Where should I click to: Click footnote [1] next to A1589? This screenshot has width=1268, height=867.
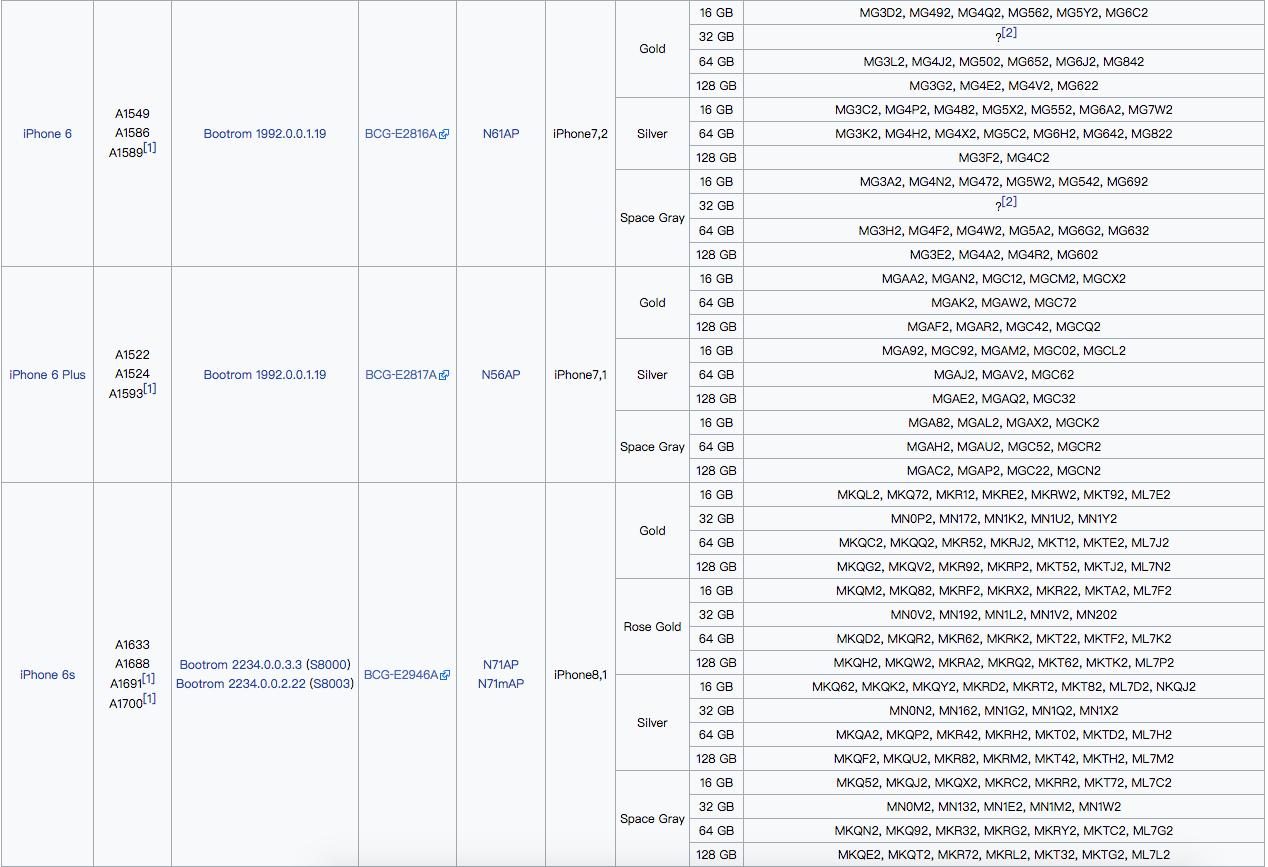click(149, 148)
